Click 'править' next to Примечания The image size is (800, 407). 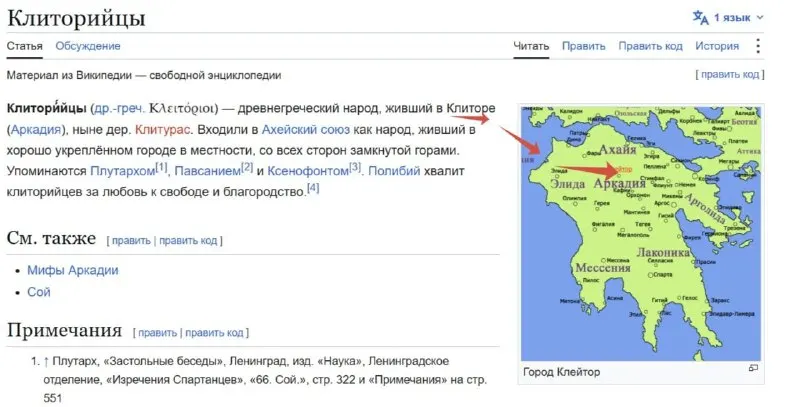point(157,333)
